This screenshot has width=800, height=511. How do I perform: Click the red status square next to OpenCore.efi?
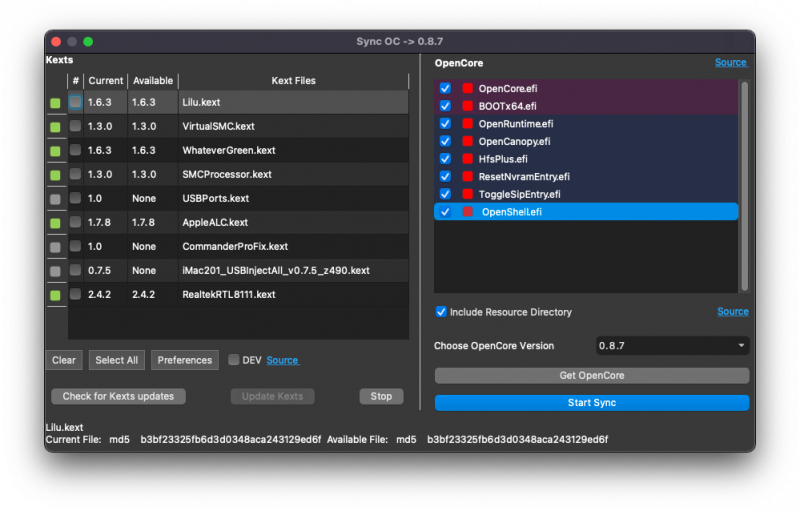[x=467, y=88]
